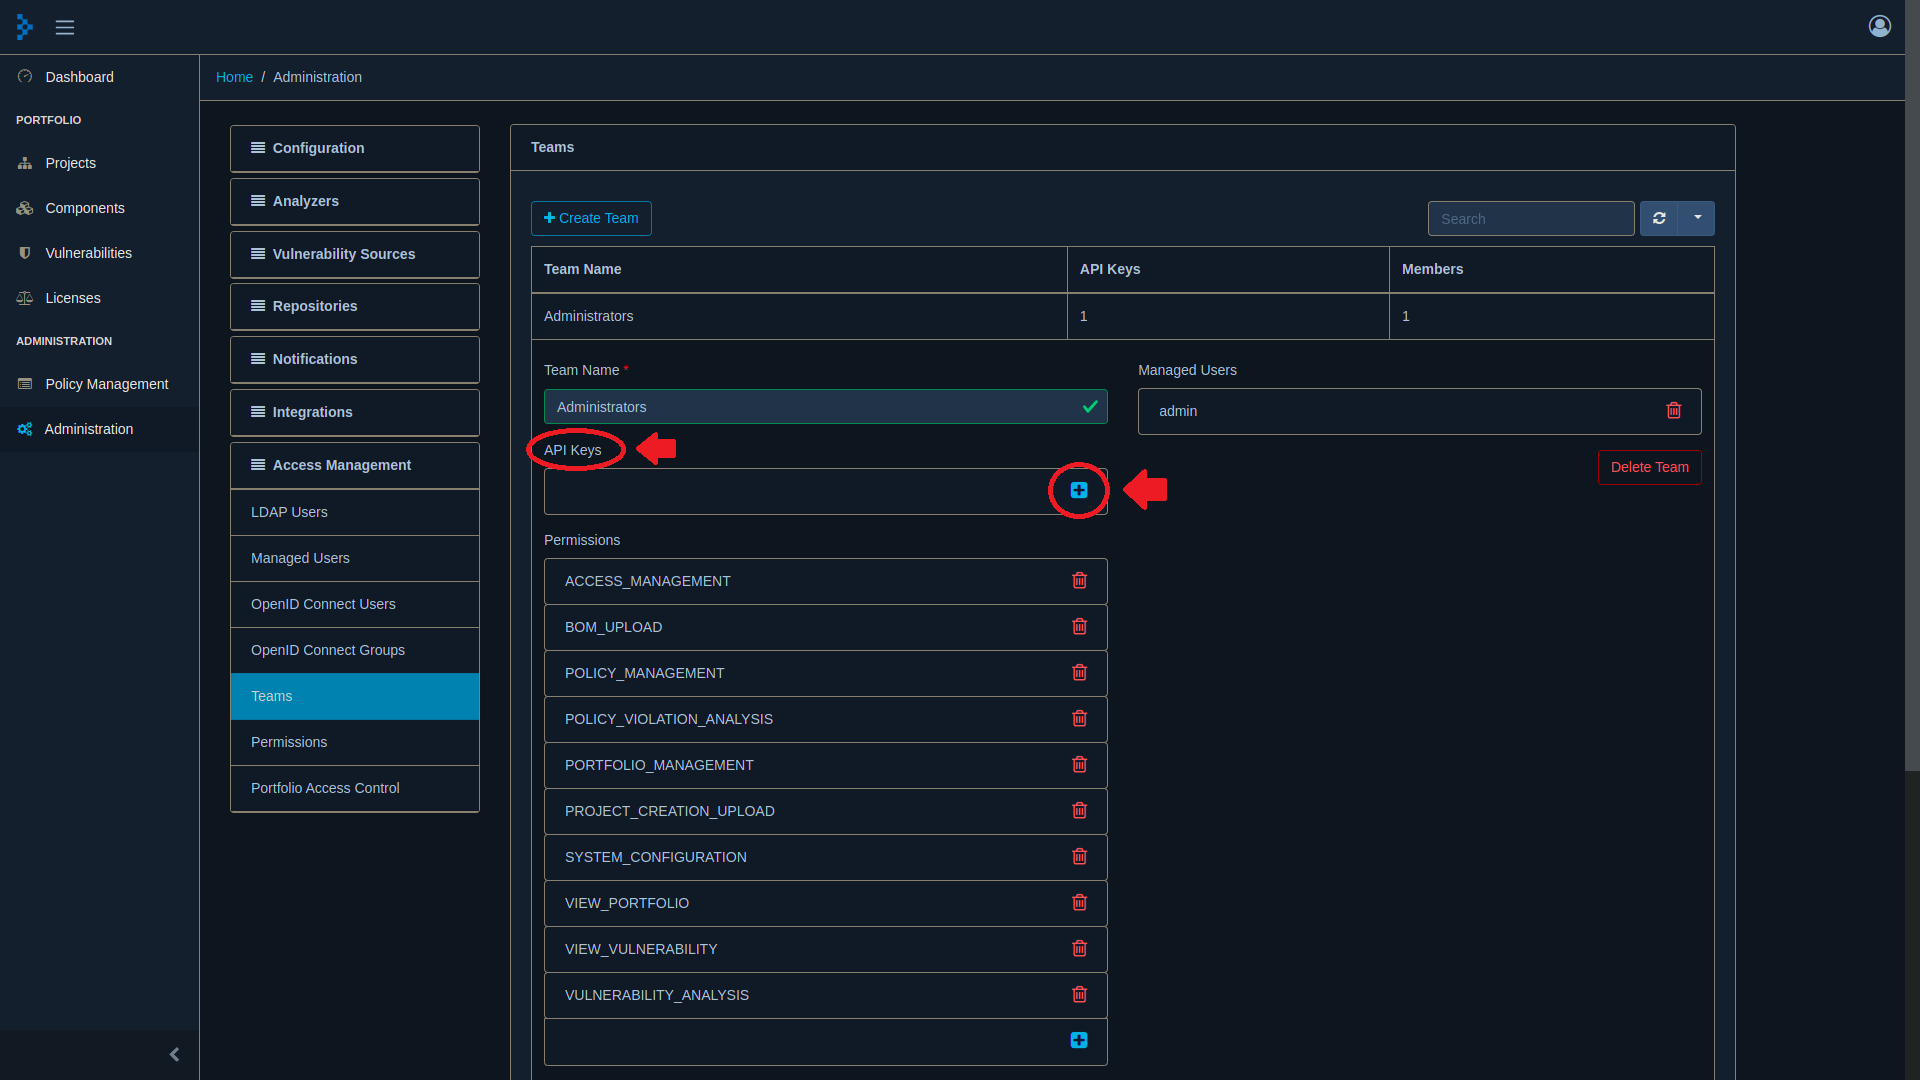Open Policy Management in the sidebar
Screen dimensions: 1920x1080
point(99,384)
